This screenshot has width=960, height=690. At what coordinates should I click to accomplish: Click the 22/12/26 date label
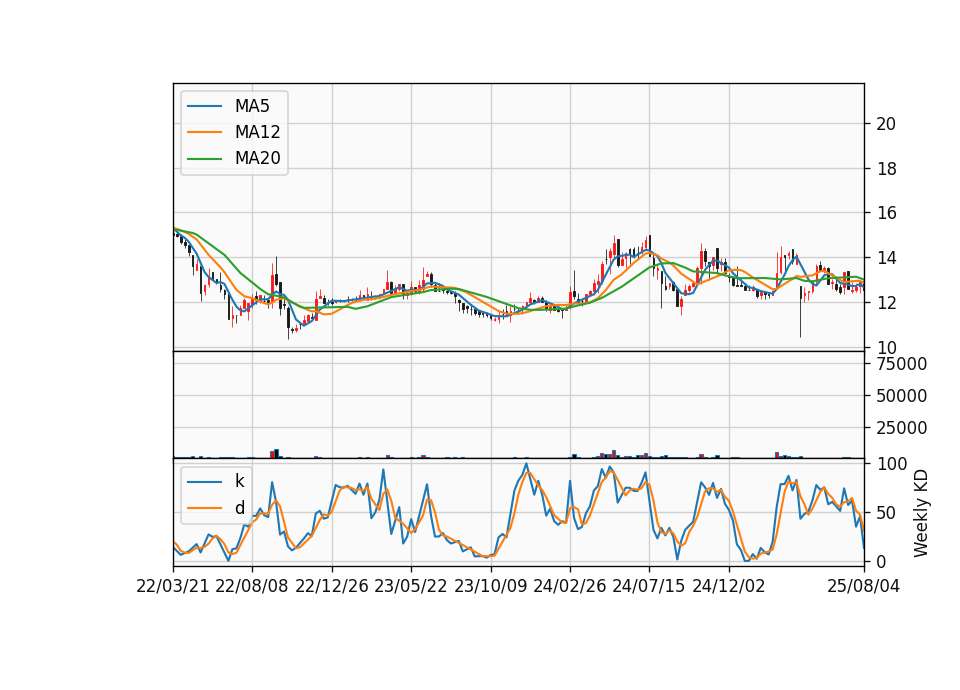coord(332,587)
